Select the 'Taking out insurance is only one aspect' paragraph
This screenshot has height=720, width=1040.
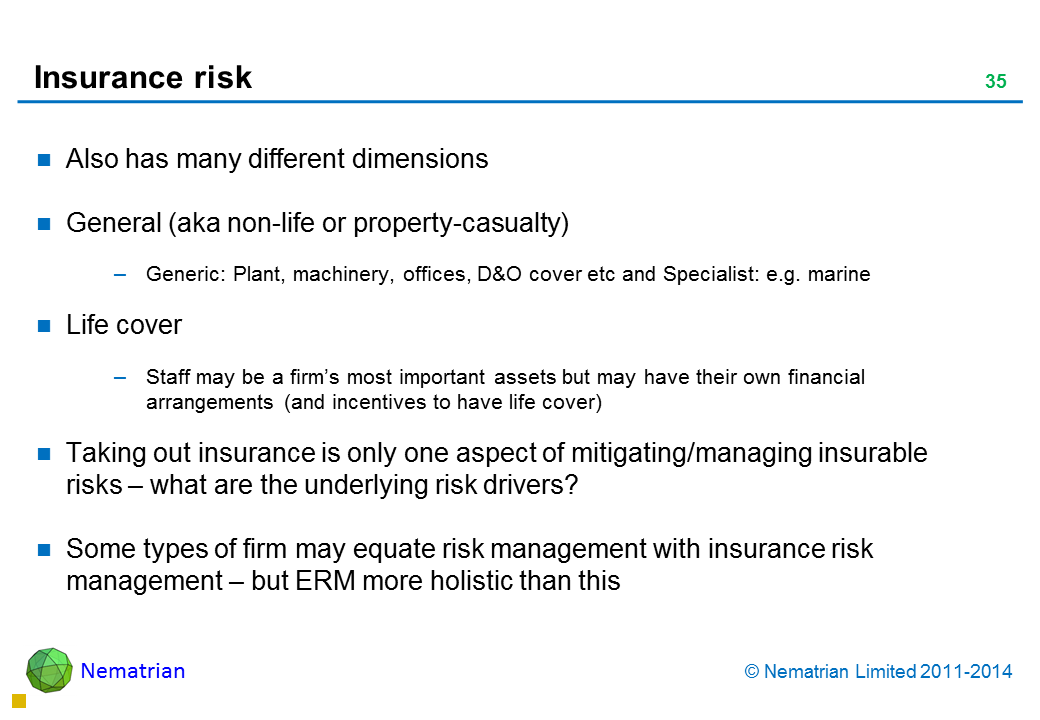pos(496,467)
